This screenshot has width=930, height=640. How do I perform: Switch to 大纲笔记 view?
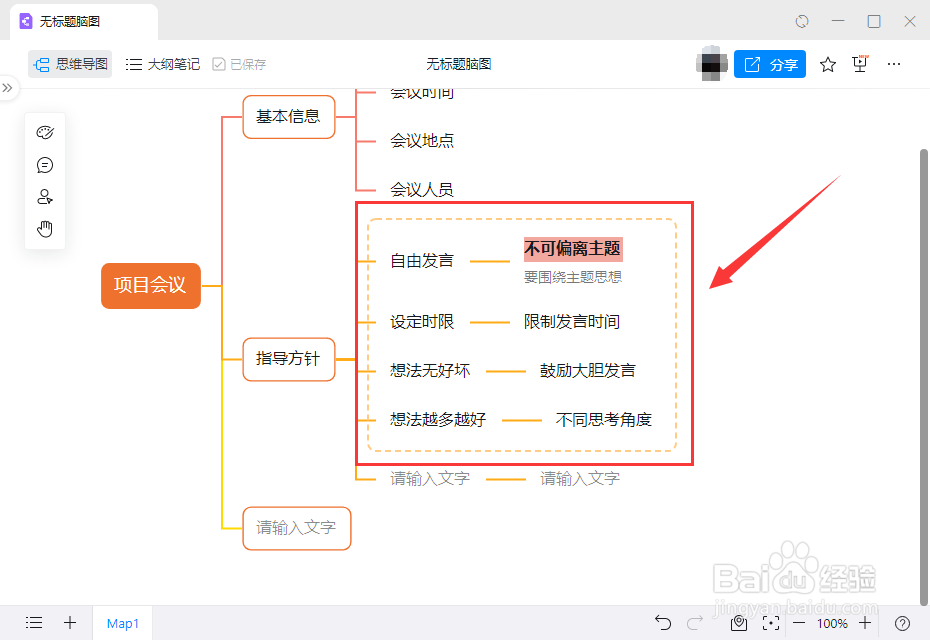tap(162, 63)
